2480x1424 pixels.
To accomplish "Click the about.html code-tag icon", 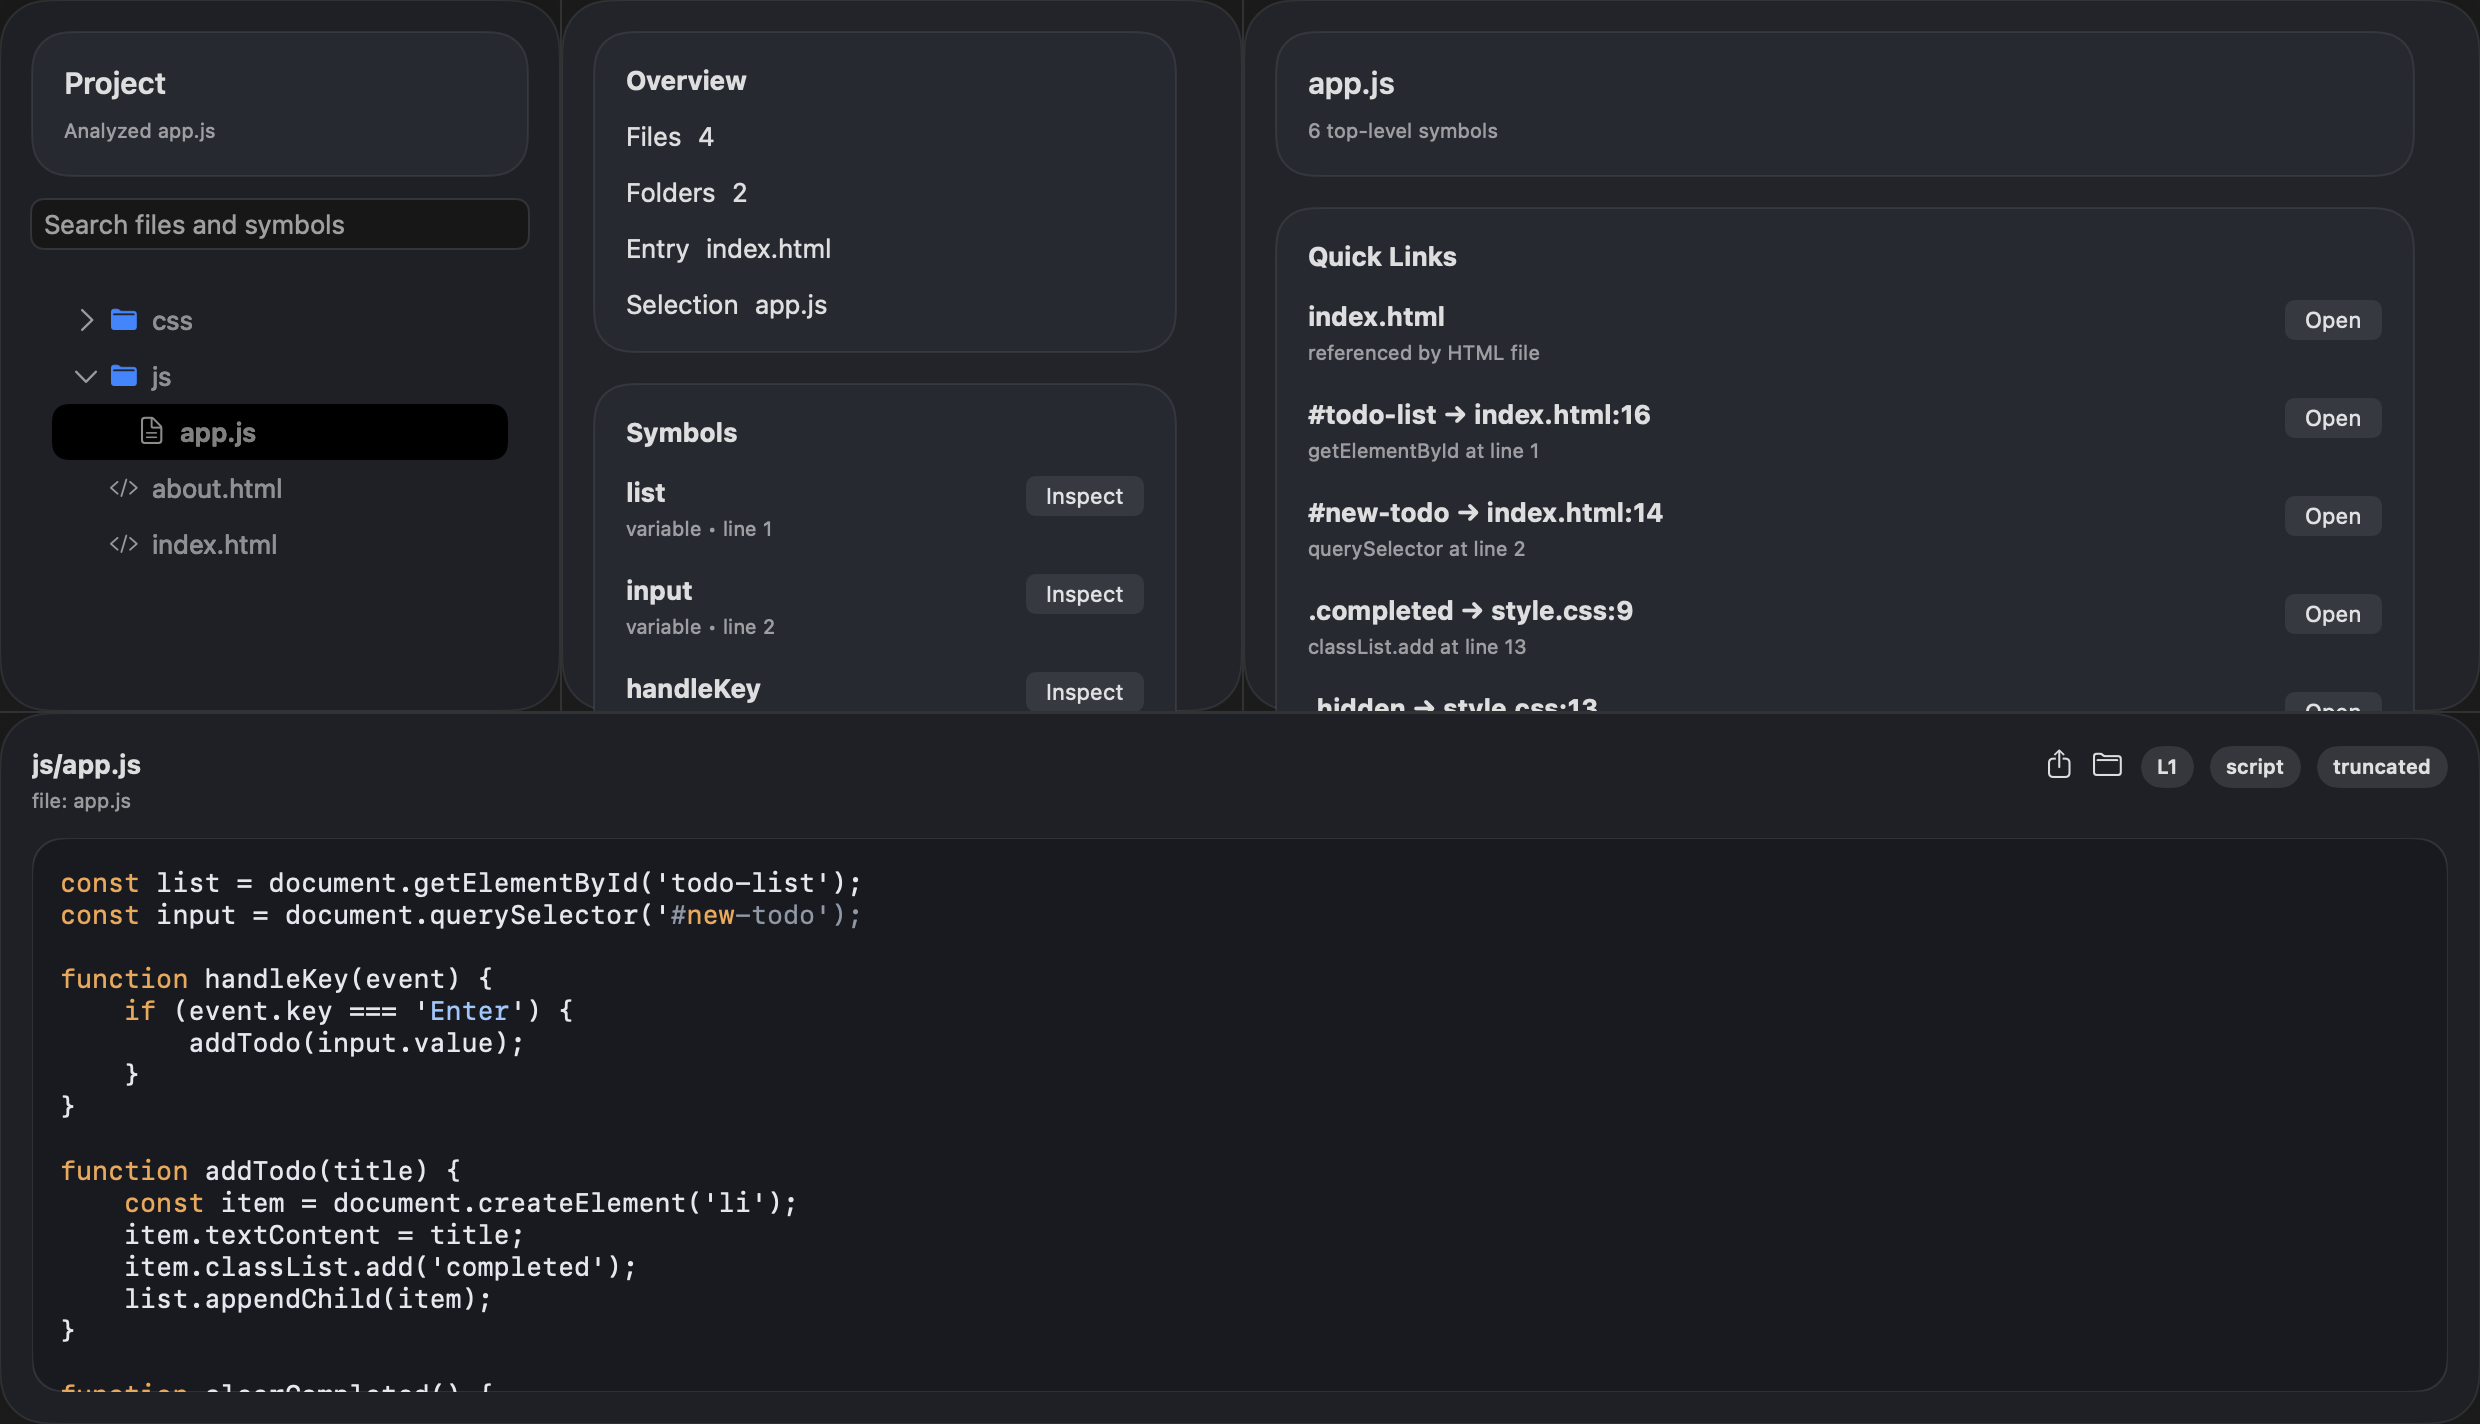I will [123, 488].
